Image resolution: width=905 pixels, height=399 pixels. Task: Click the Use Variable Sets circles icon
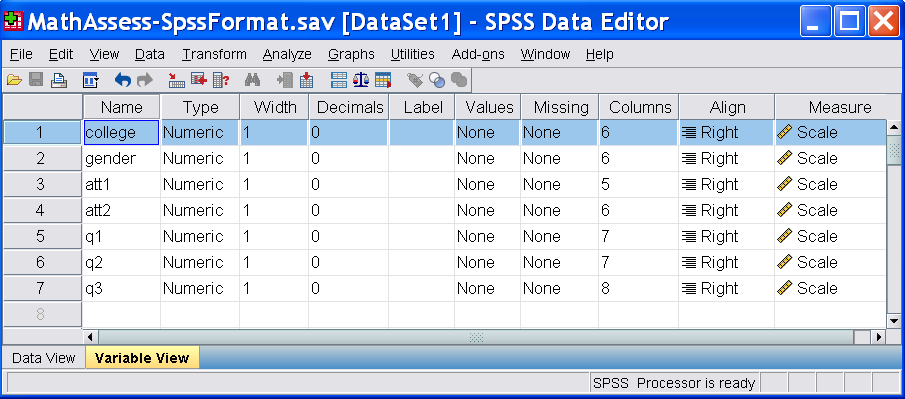[437, 80]
